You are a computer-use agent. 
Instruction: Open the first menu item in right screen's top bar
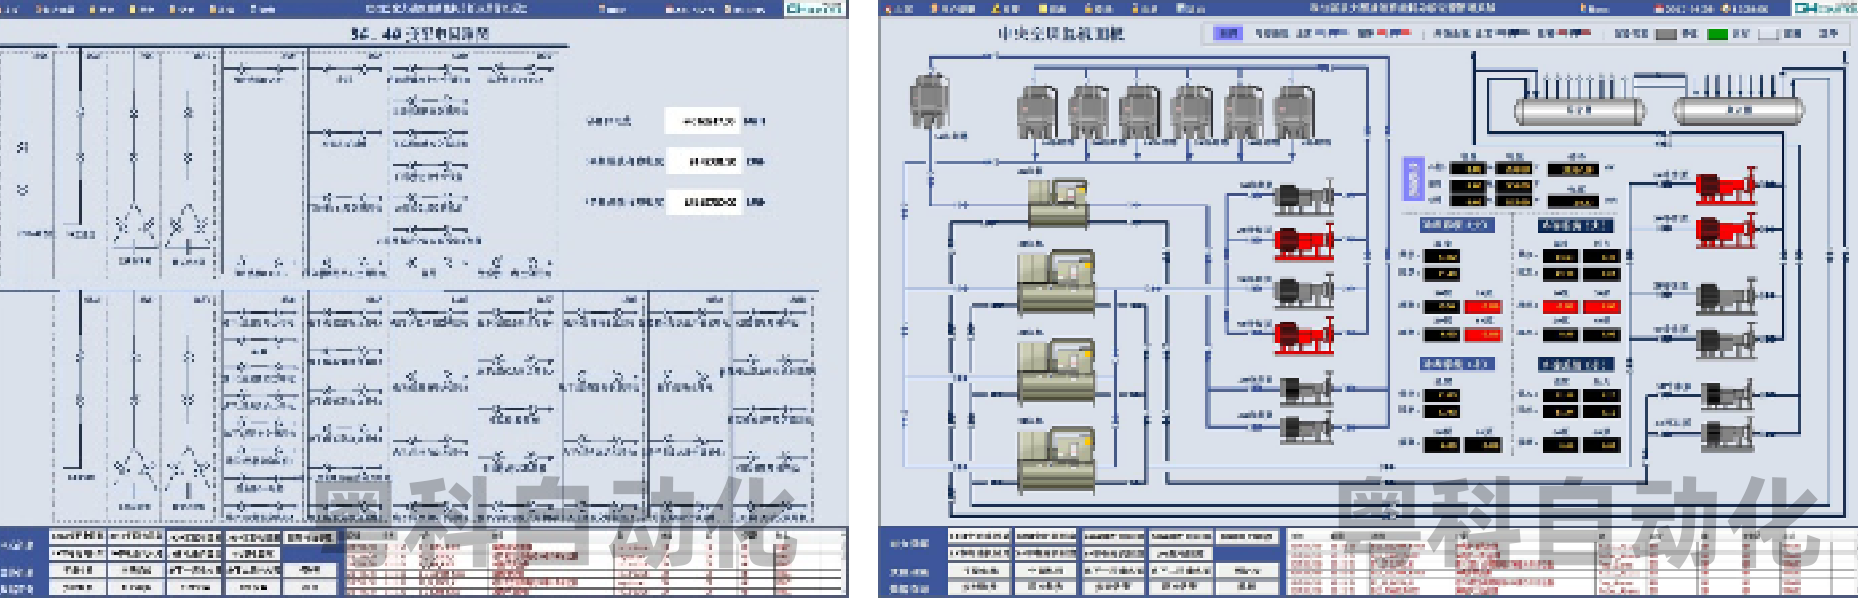pos(898,8)
